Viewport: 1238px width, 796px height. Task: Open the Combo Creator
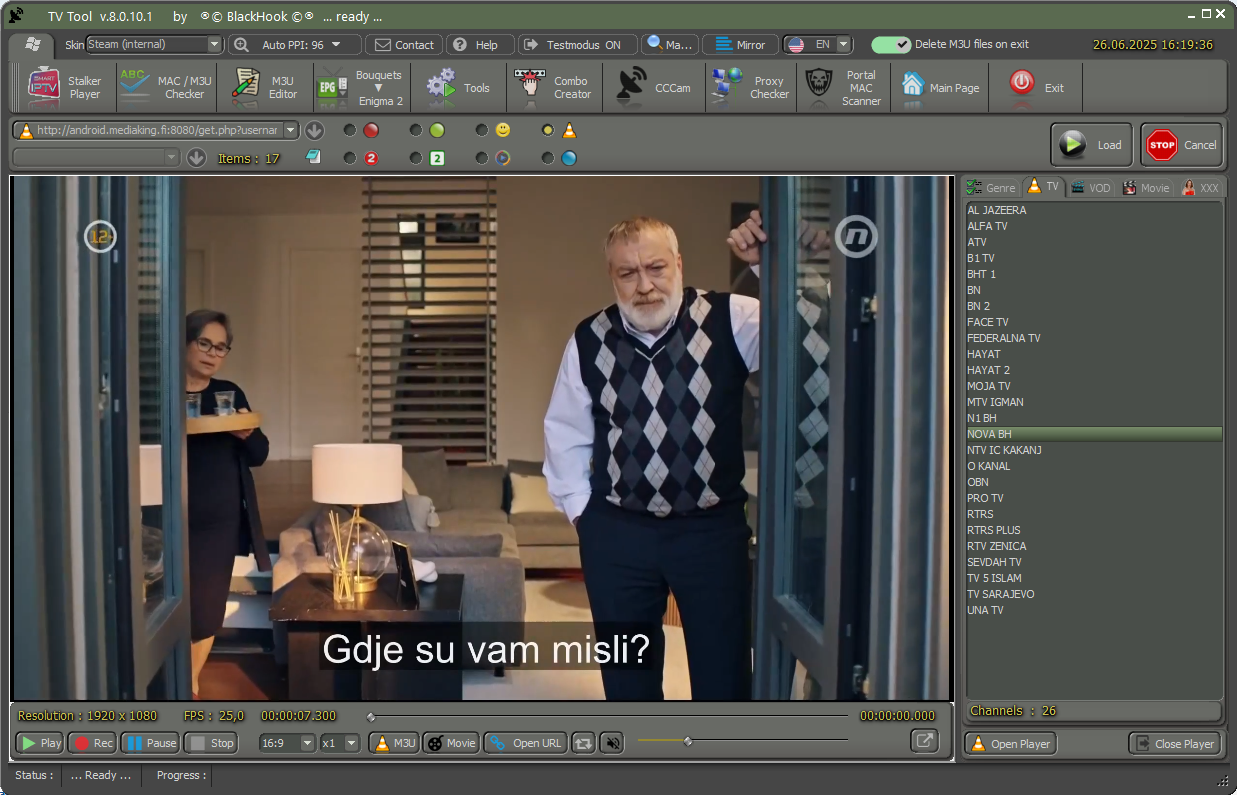pos(555,87)
